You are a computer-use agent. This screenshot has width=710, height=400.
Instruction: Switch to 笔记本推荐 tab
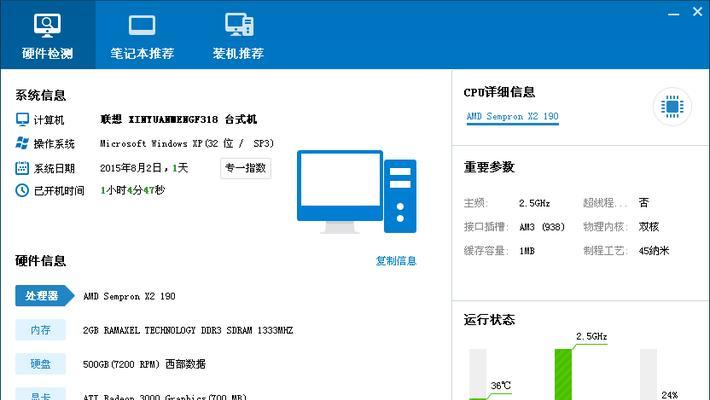(x=142, y=35)
